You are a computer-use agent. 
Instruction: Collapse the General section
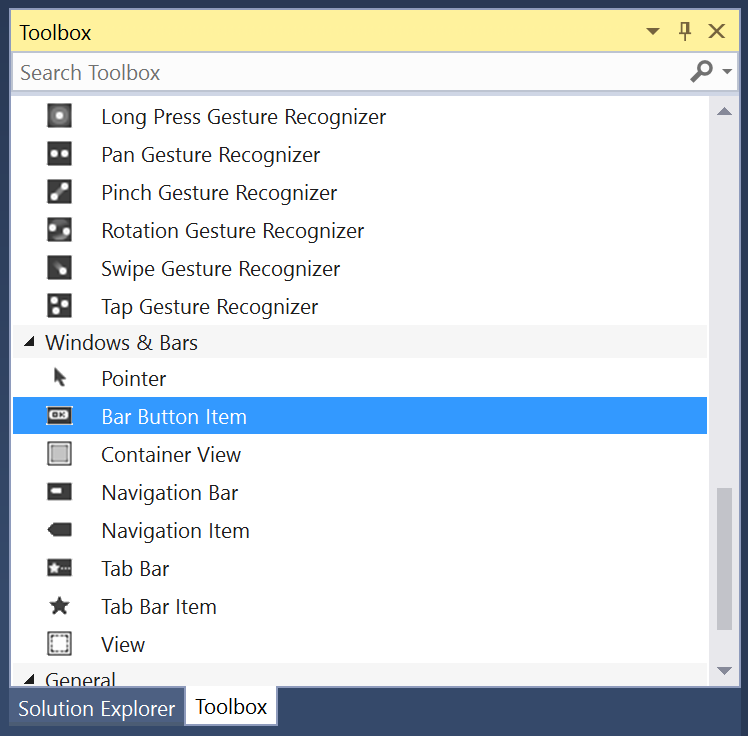coord(30,679)
